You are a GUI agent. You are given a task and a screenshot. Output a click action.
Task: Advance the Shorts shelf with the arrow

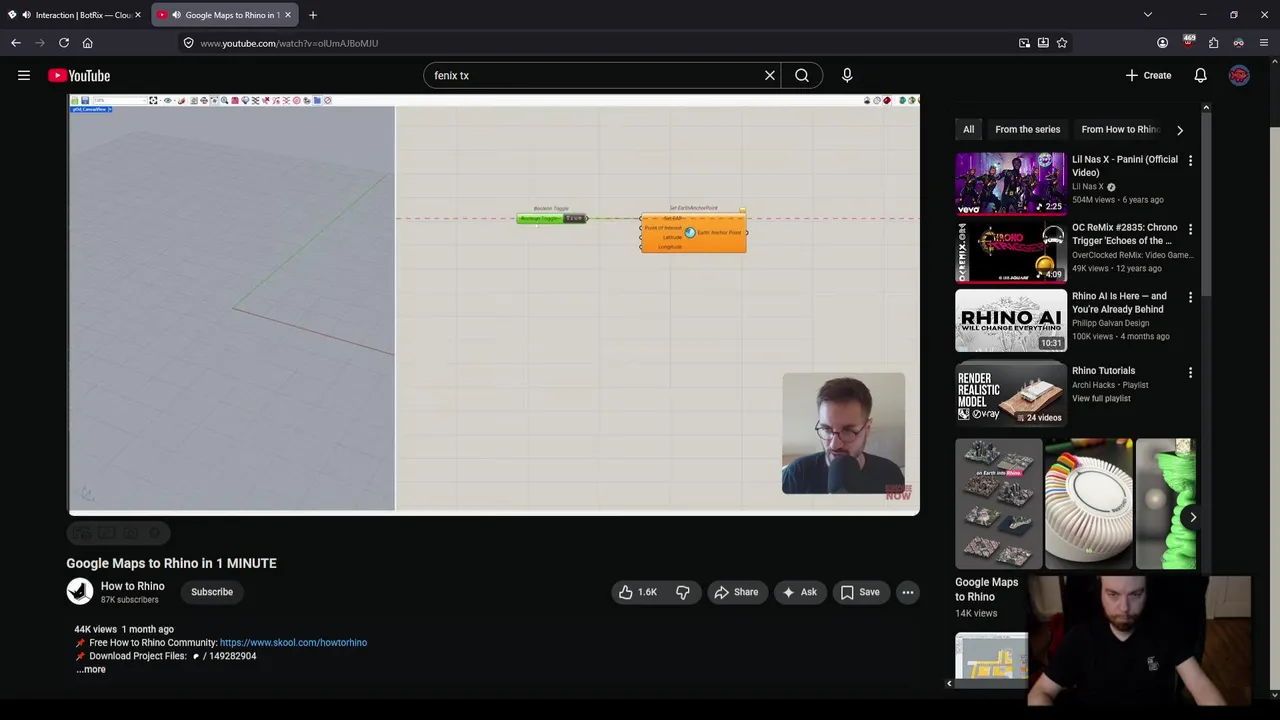click(x=1192, y=517)
